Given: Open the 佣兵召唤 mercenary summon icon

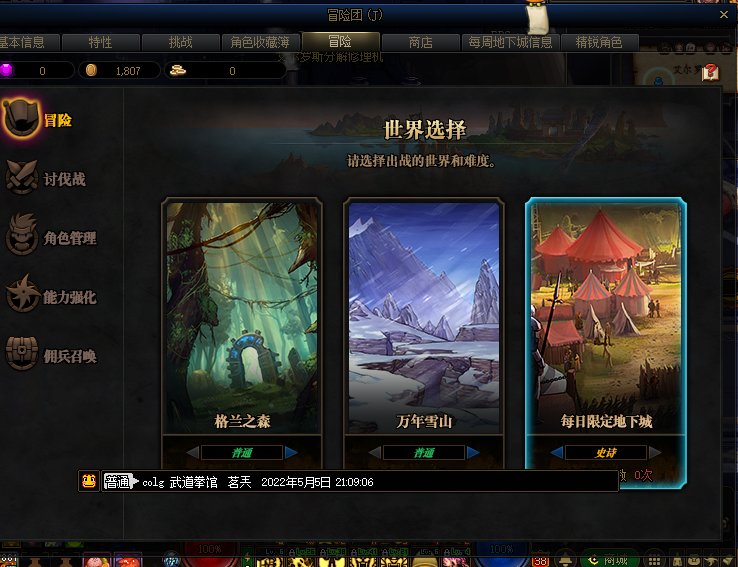Looking at the screenshot, I should [22, 353].
